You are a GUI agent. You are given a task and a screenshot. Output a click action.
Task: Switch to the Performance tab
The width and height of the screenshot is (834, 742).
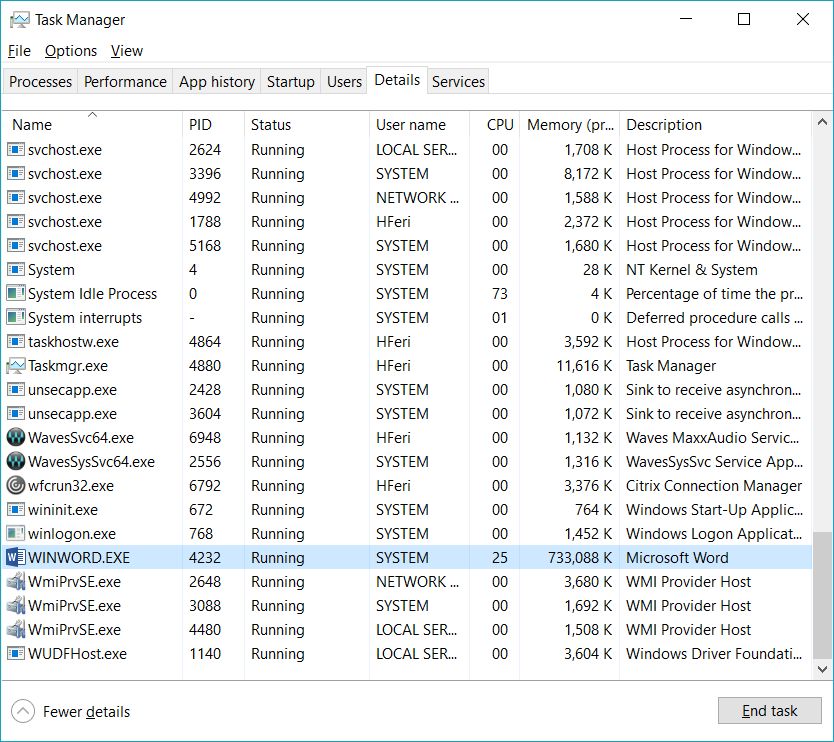tap(125, 81)
